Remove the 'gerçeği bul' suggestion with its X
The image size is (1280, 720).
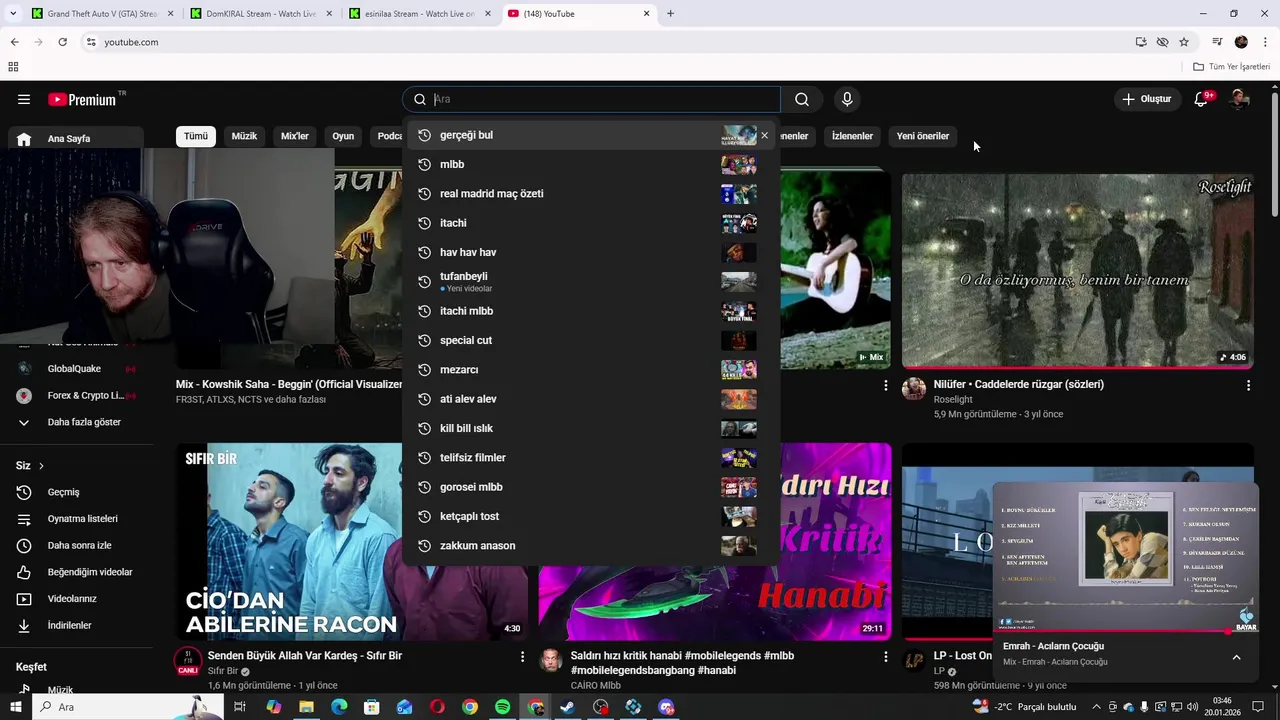click(765, 135)
